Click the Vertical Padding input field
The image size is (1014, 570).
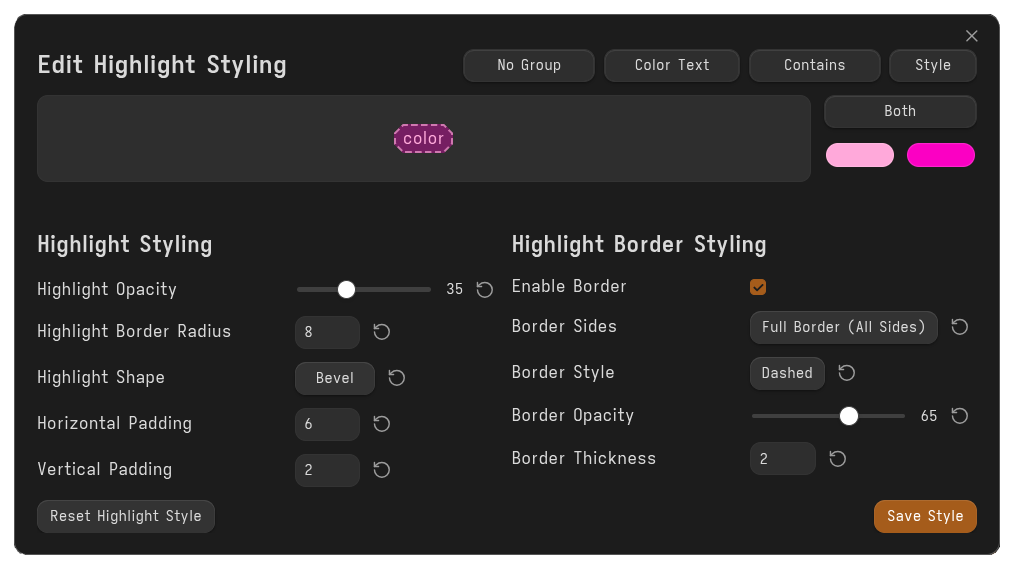[x=328, y=470]
